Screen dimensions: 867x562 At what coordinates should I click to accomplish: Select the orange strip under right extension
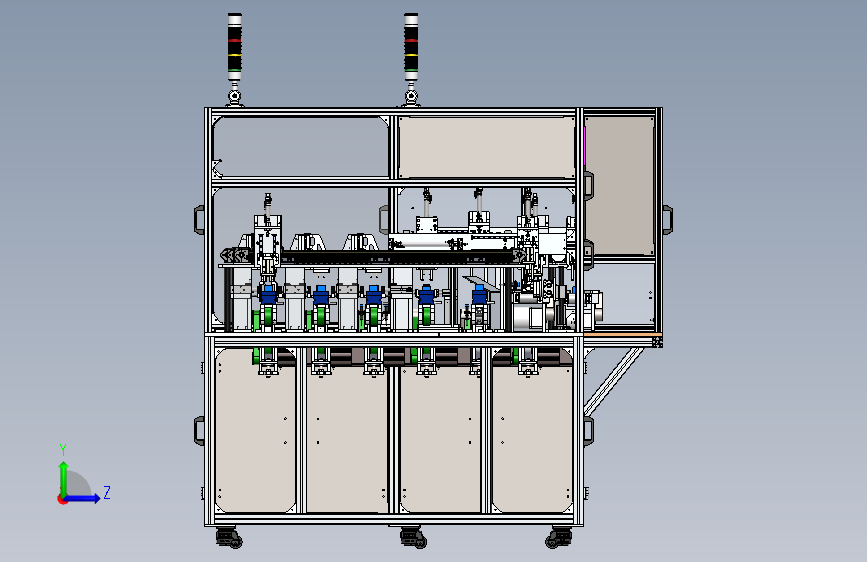(623, 335)
